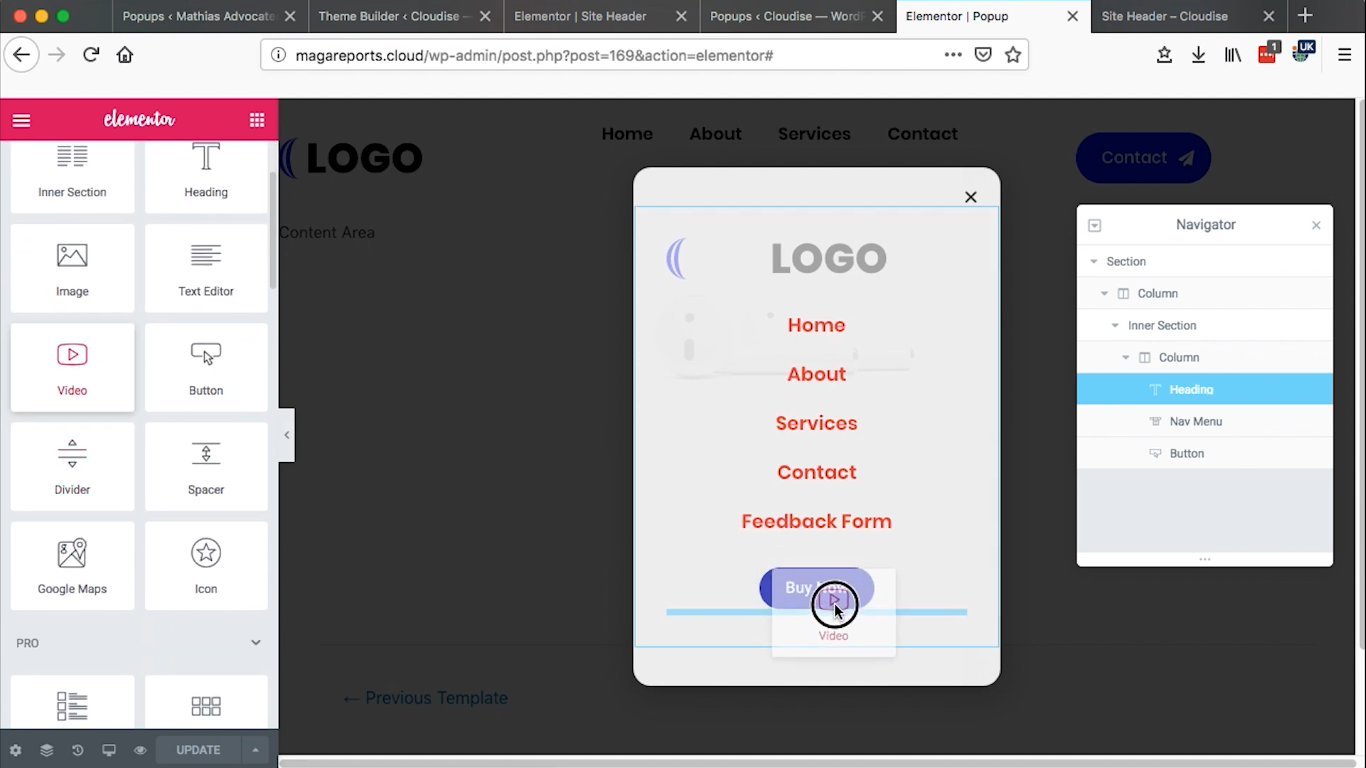Viewport: 1366px width, 768px height.
Task: Open the Elementor hamburger menu
Action: [x=21, y=120]
